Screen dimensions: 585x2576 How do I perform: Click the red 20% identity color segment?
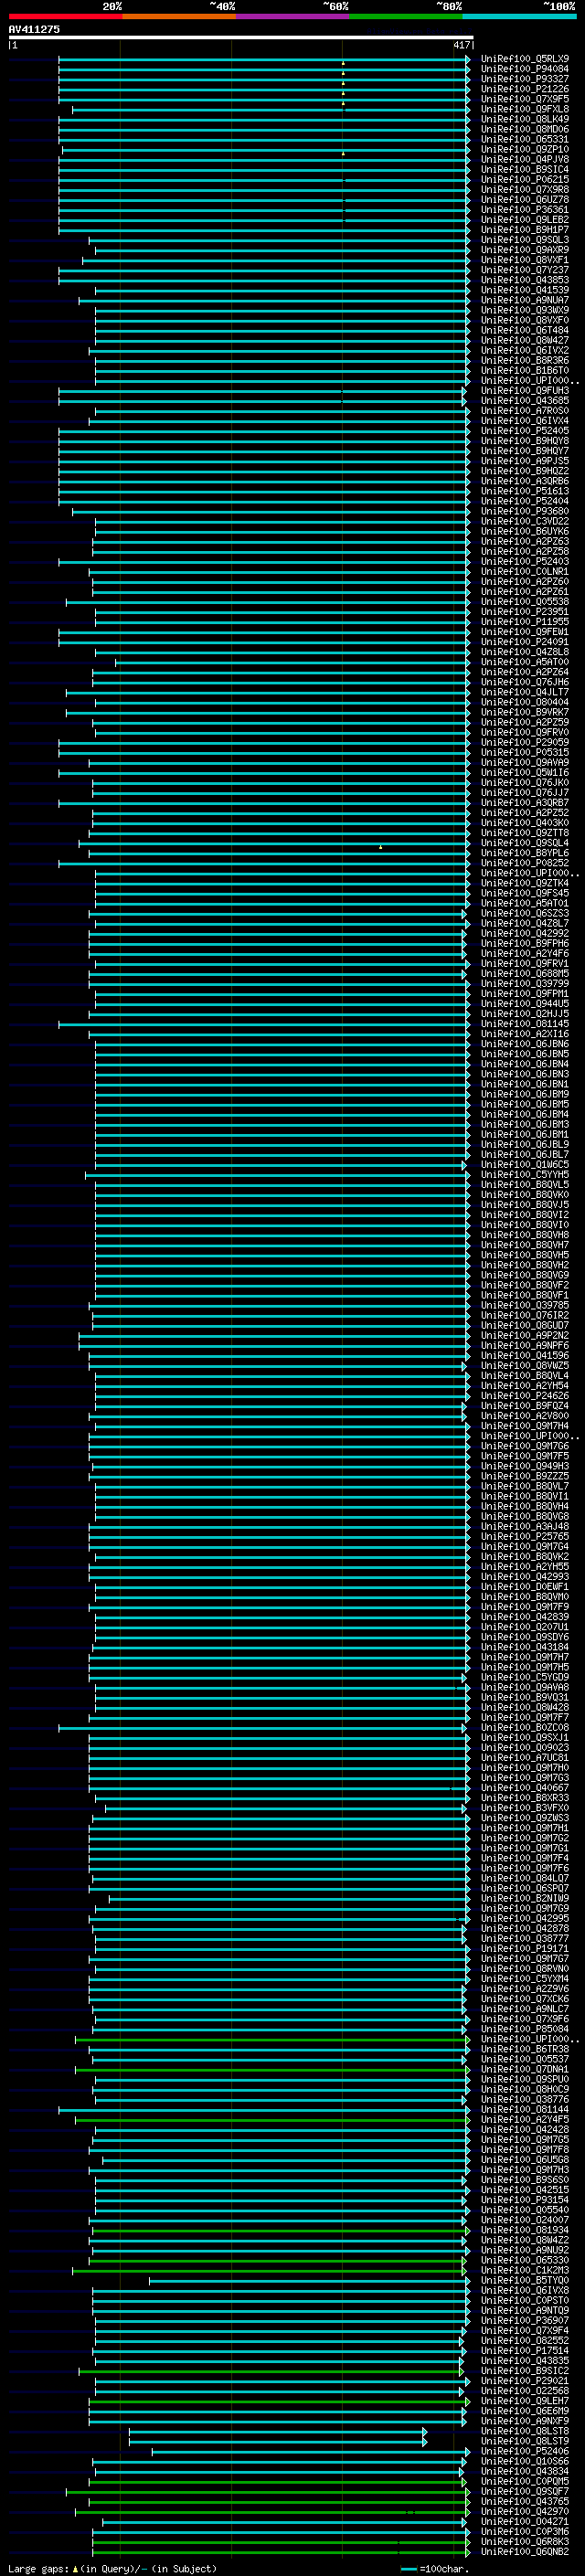coord(65,16)
